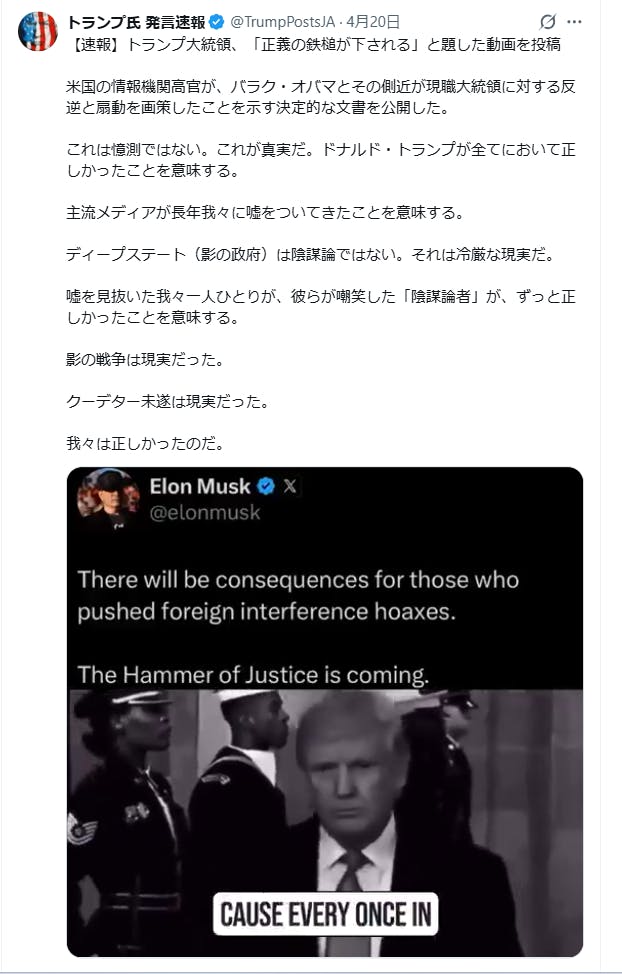Click the トランプ氏 発言速報 account name
Image resolution: width=622 pixels, height=974 pixels.
(x=136, y=21)
